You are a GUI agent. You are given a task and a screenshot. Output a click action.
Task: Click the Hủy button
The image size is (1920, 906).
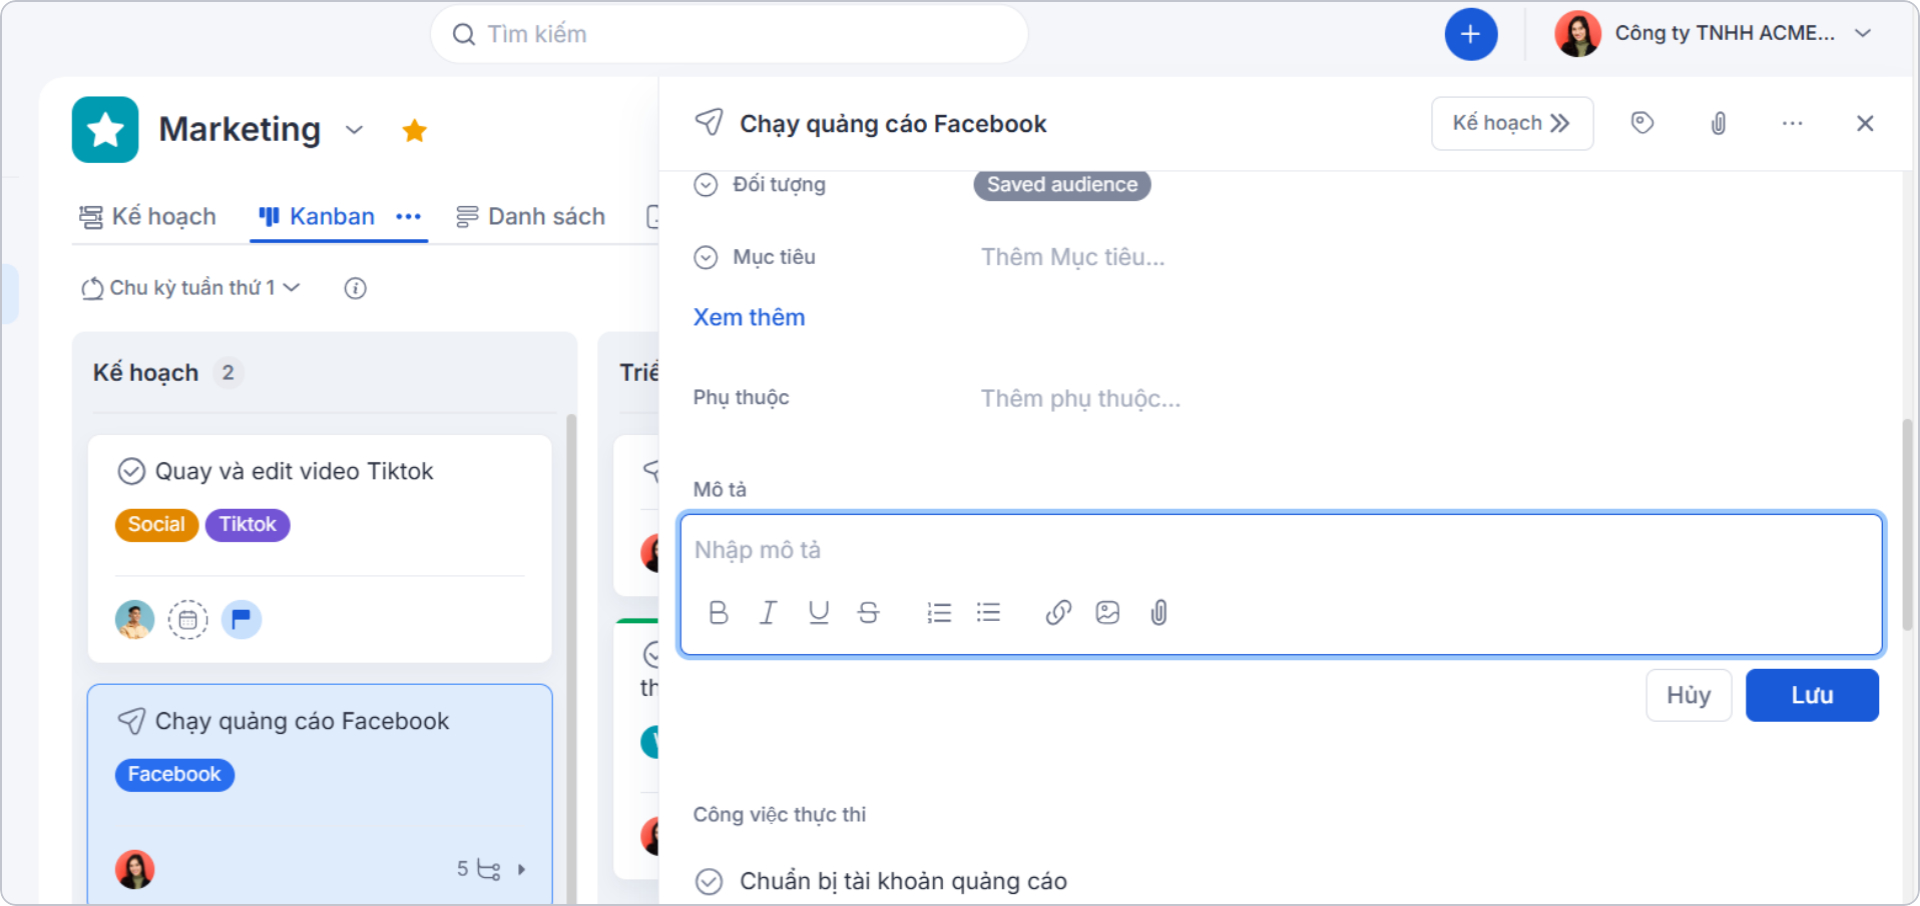(1688, 695)
